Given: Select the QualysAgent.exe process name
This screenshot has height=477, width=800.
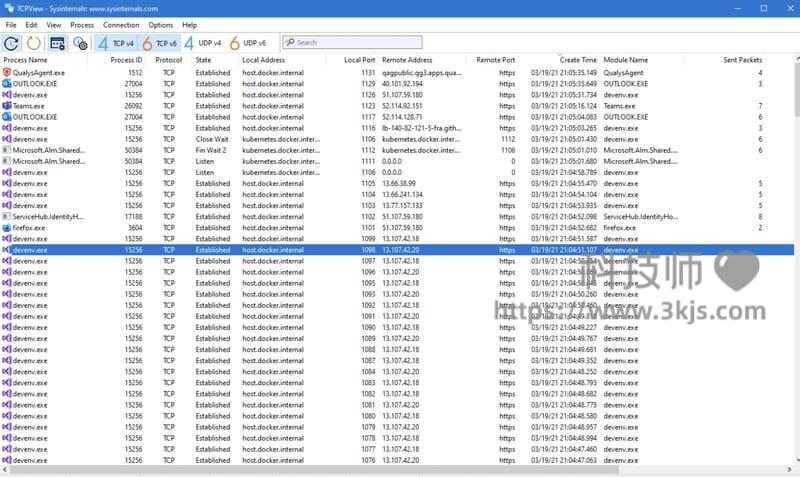Looking at the screenshot, I should [x=39, y=73].
